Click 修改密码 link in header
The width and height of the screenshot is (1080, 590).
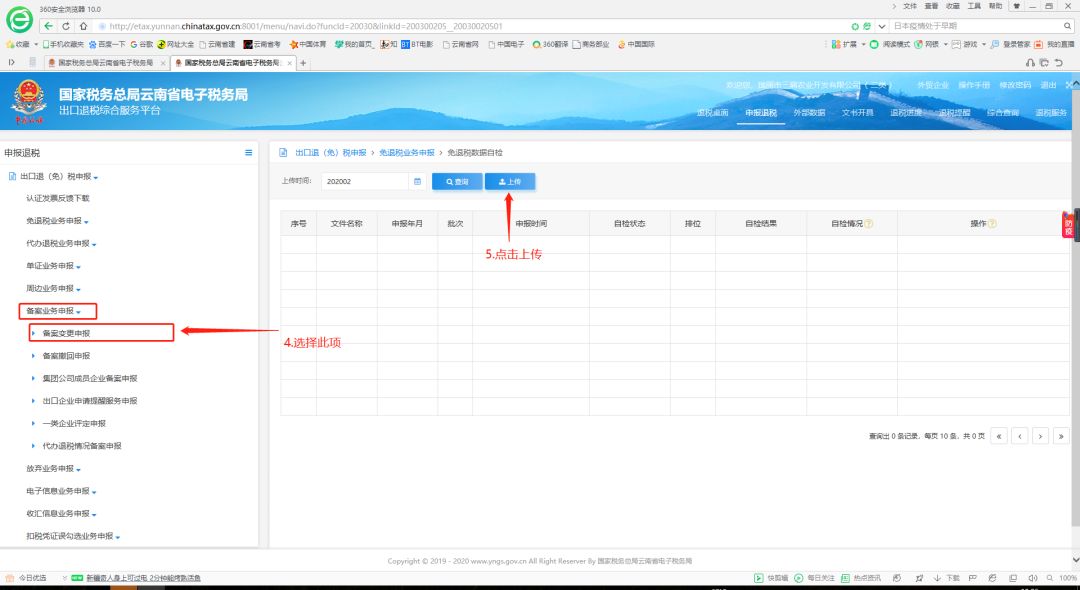tap(1015, 85)
